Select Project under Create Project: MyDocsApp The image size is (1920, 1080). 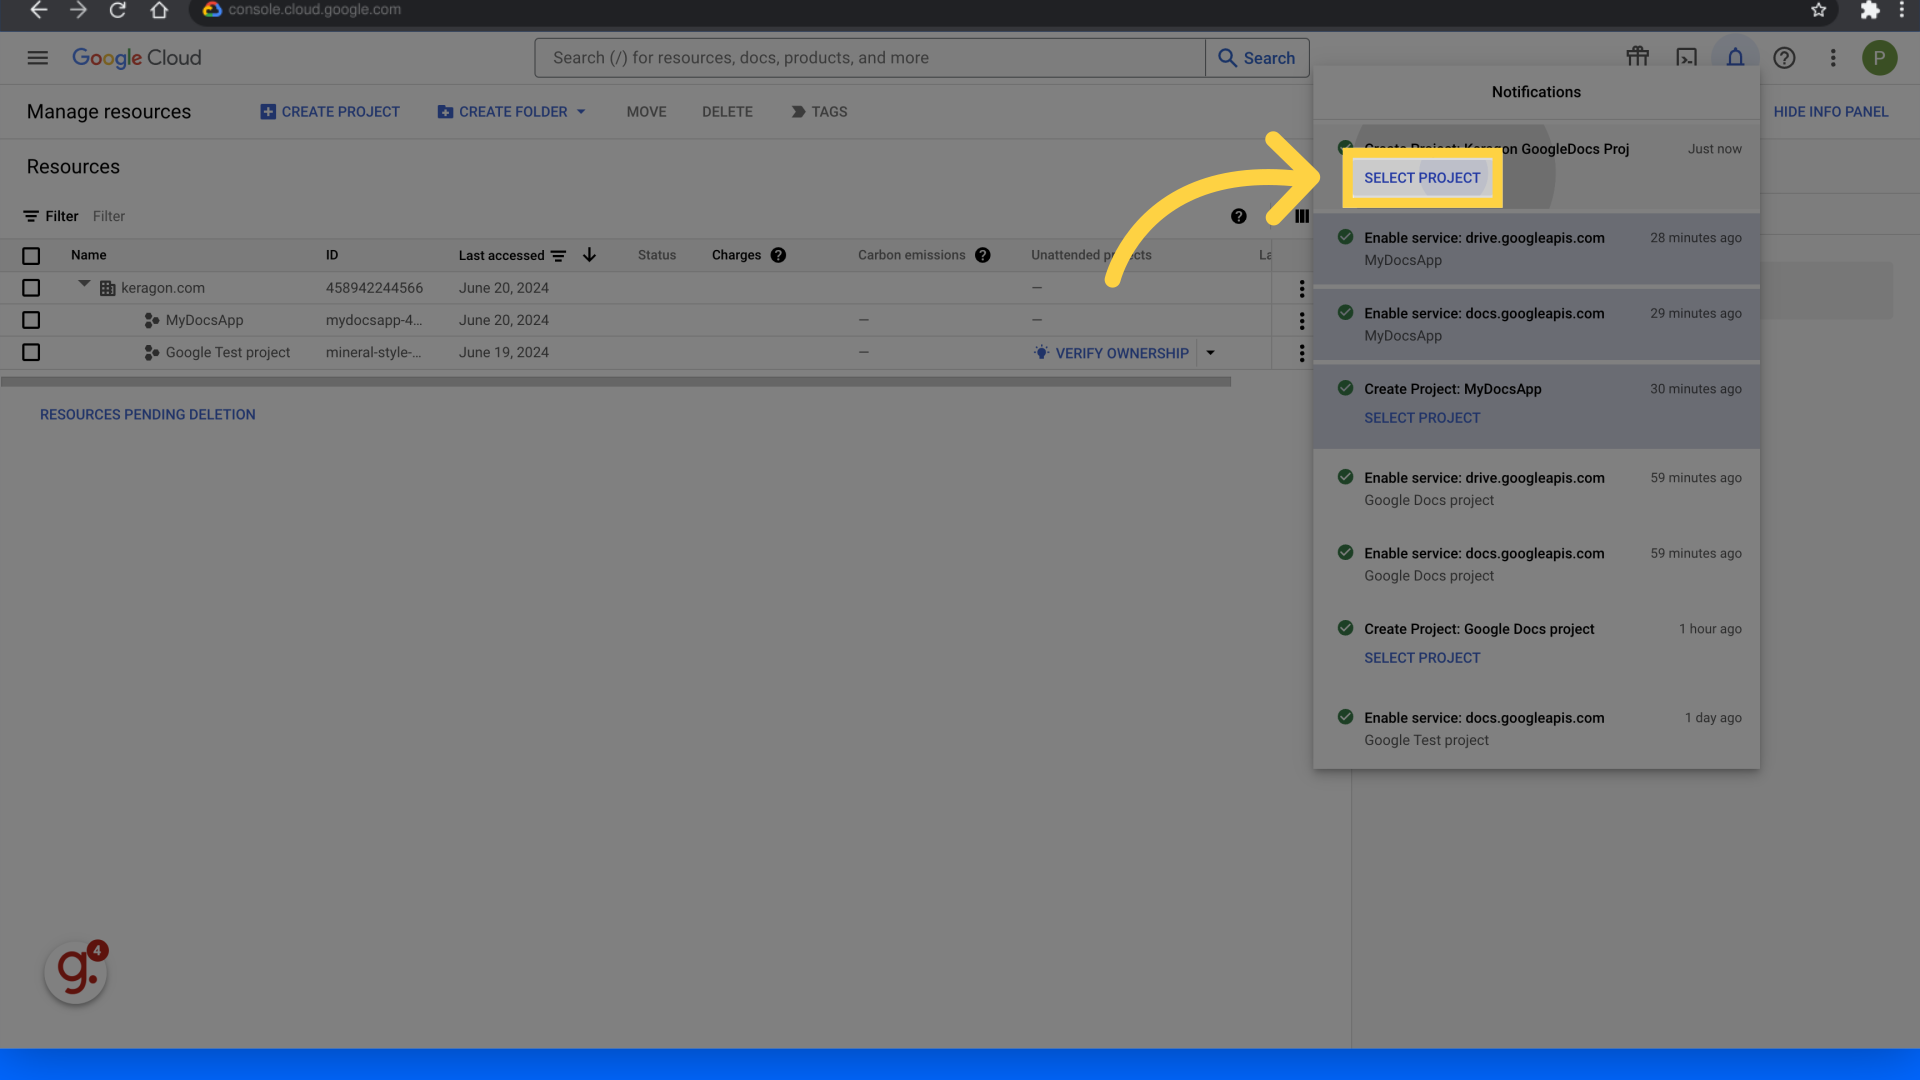click(1421, 418)
